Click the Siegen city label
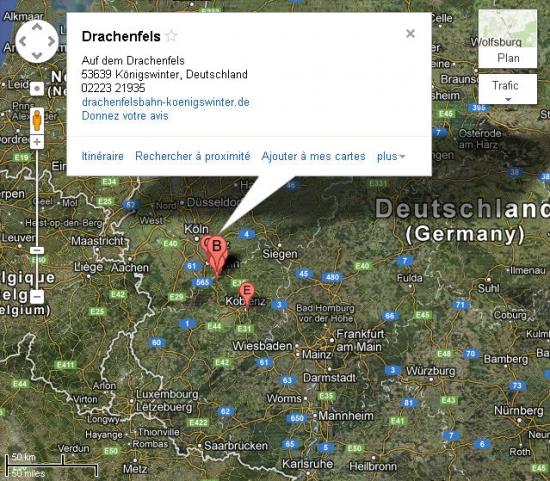 tap(280, 254)
